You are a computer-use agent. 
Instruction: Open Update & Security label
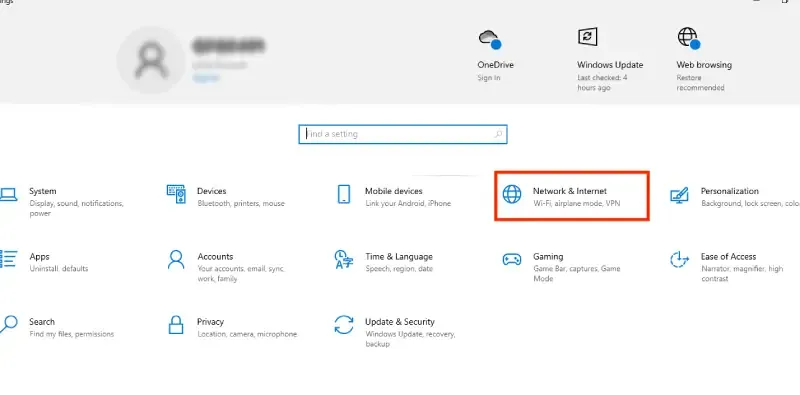tap(399, 322)
